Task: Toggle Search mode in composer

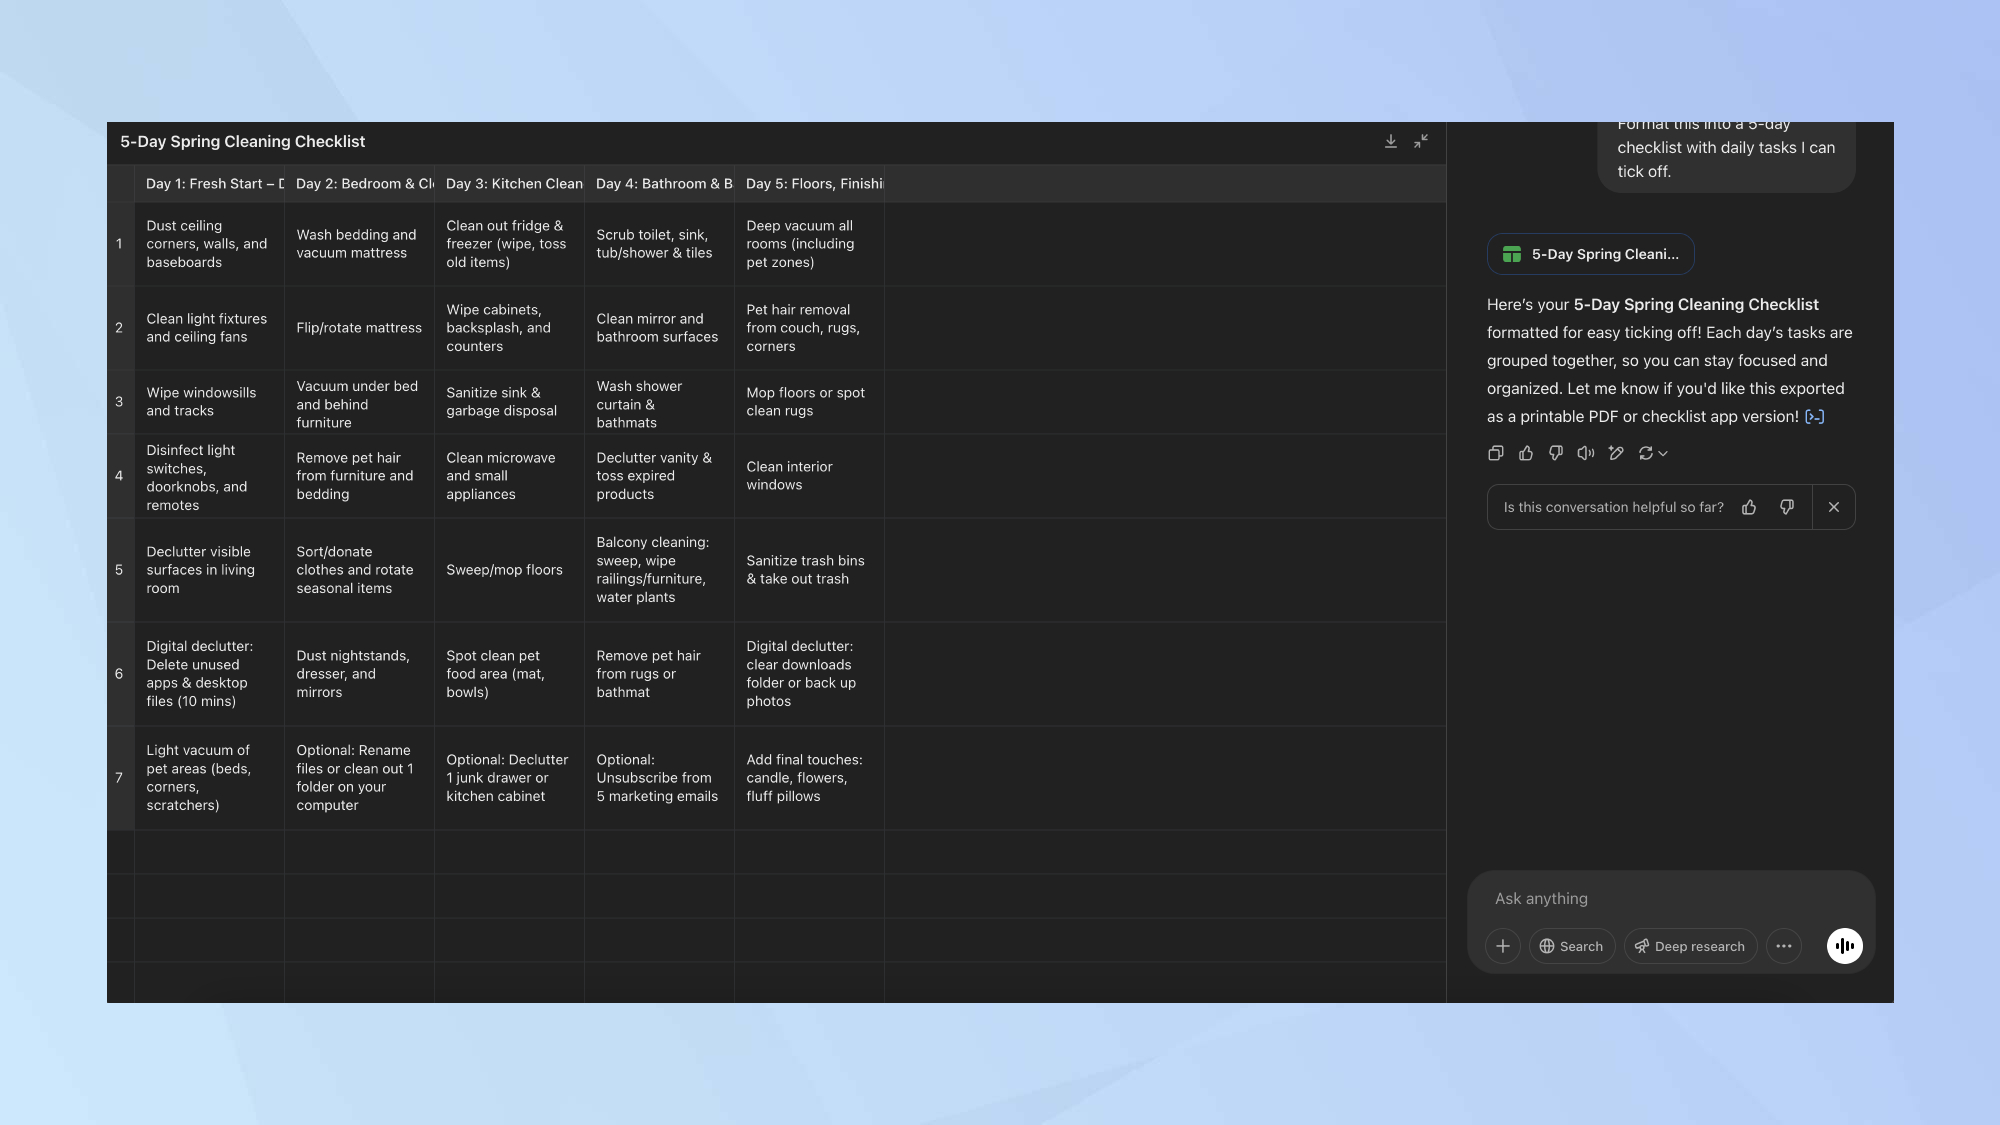Action: (x=1571, y=946)
